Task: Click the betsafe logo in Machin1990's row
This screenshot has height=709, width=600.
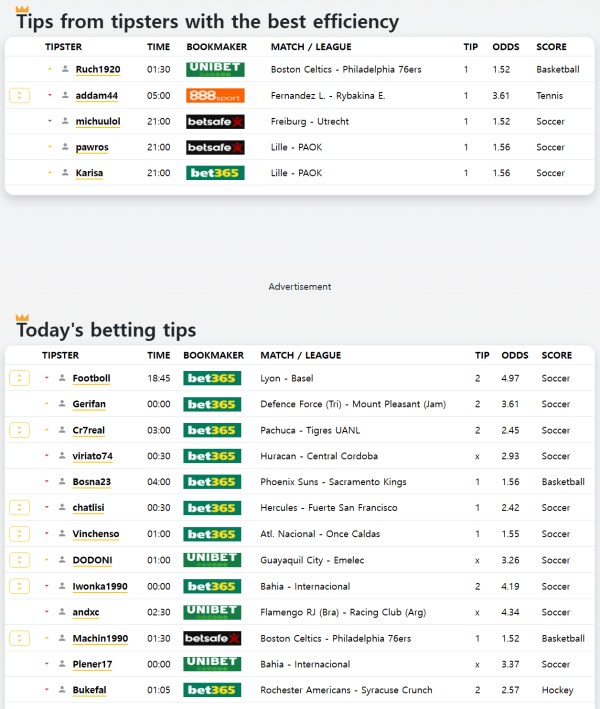Action: click(x=212, y=638)
